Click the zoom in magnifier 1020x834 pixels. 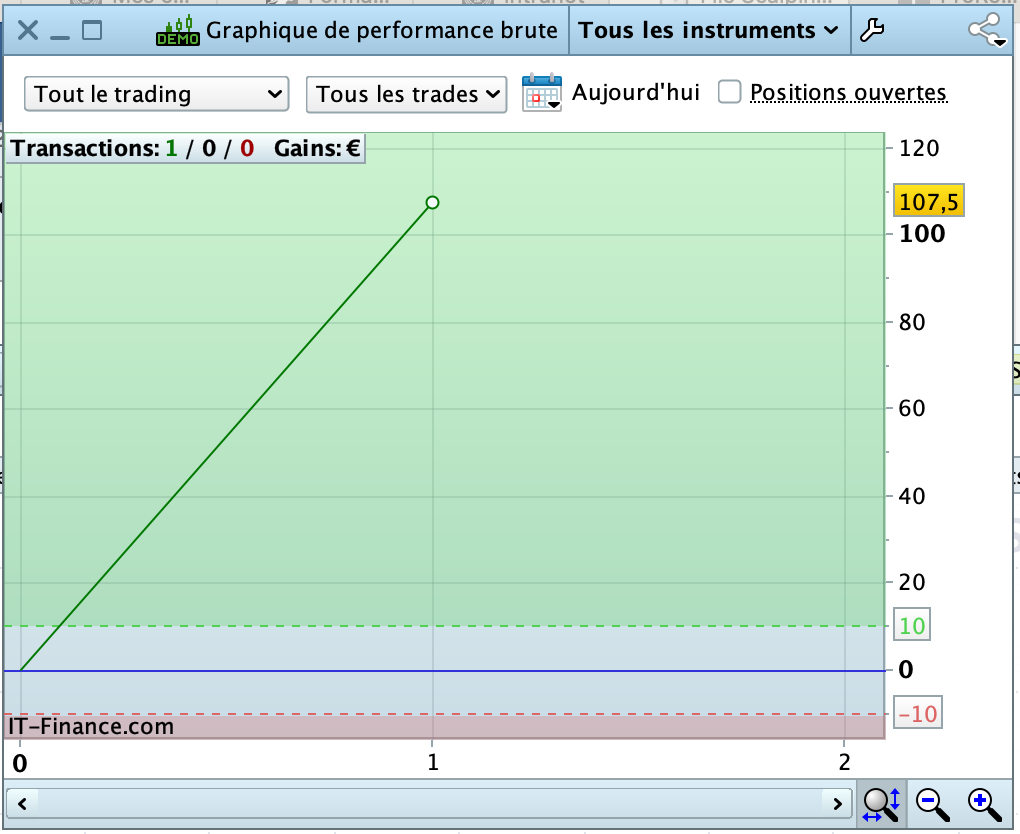[x=984, y=804]
